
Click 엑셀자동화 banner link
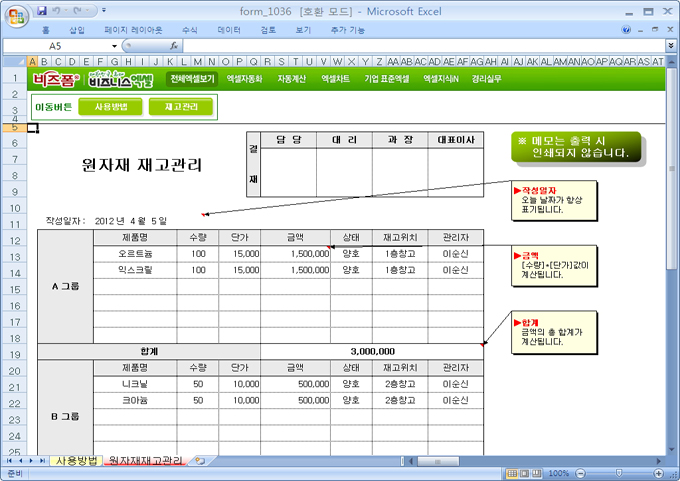(245, 79)
